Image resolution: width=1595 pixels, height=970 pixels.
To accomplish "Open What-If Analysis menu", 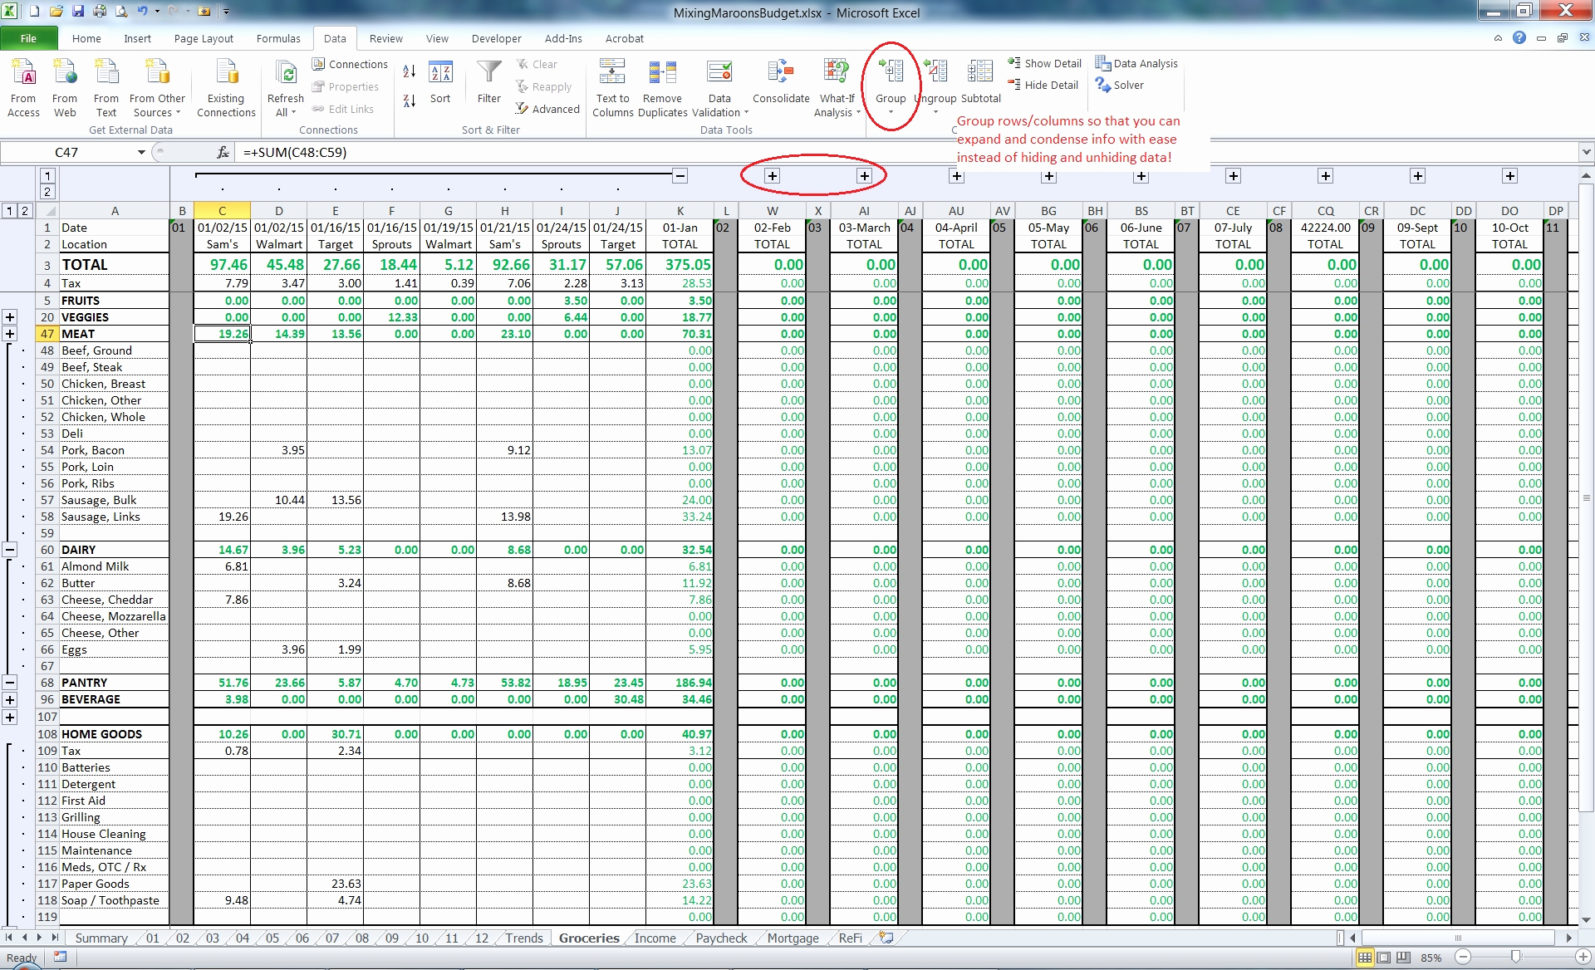I will click(x=837, y=88).
